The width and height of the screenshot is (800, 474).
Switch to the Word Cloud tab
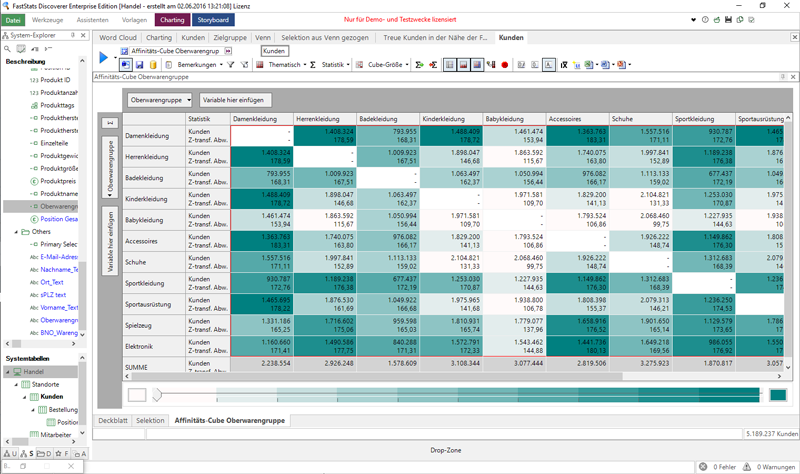(119, 37)
